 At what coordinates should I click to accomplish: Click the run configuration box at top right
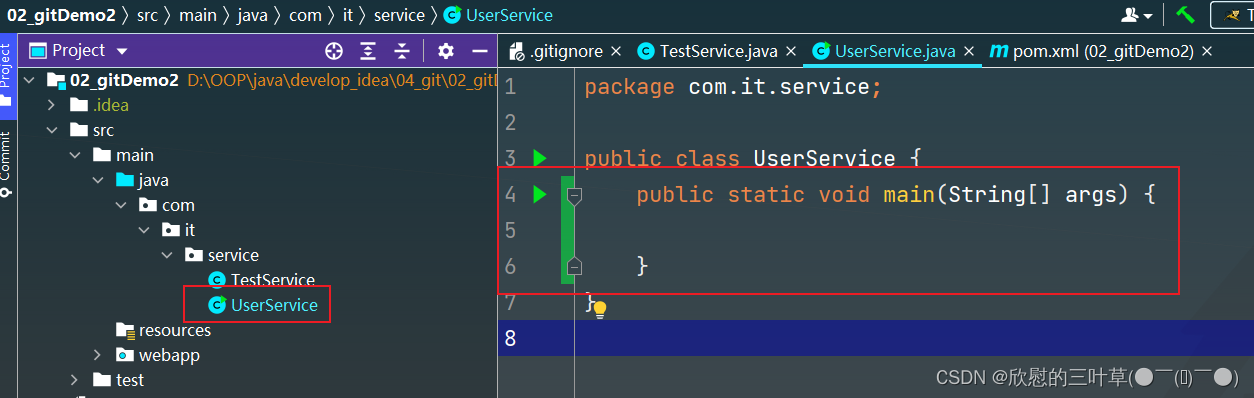pos(1232,15)
